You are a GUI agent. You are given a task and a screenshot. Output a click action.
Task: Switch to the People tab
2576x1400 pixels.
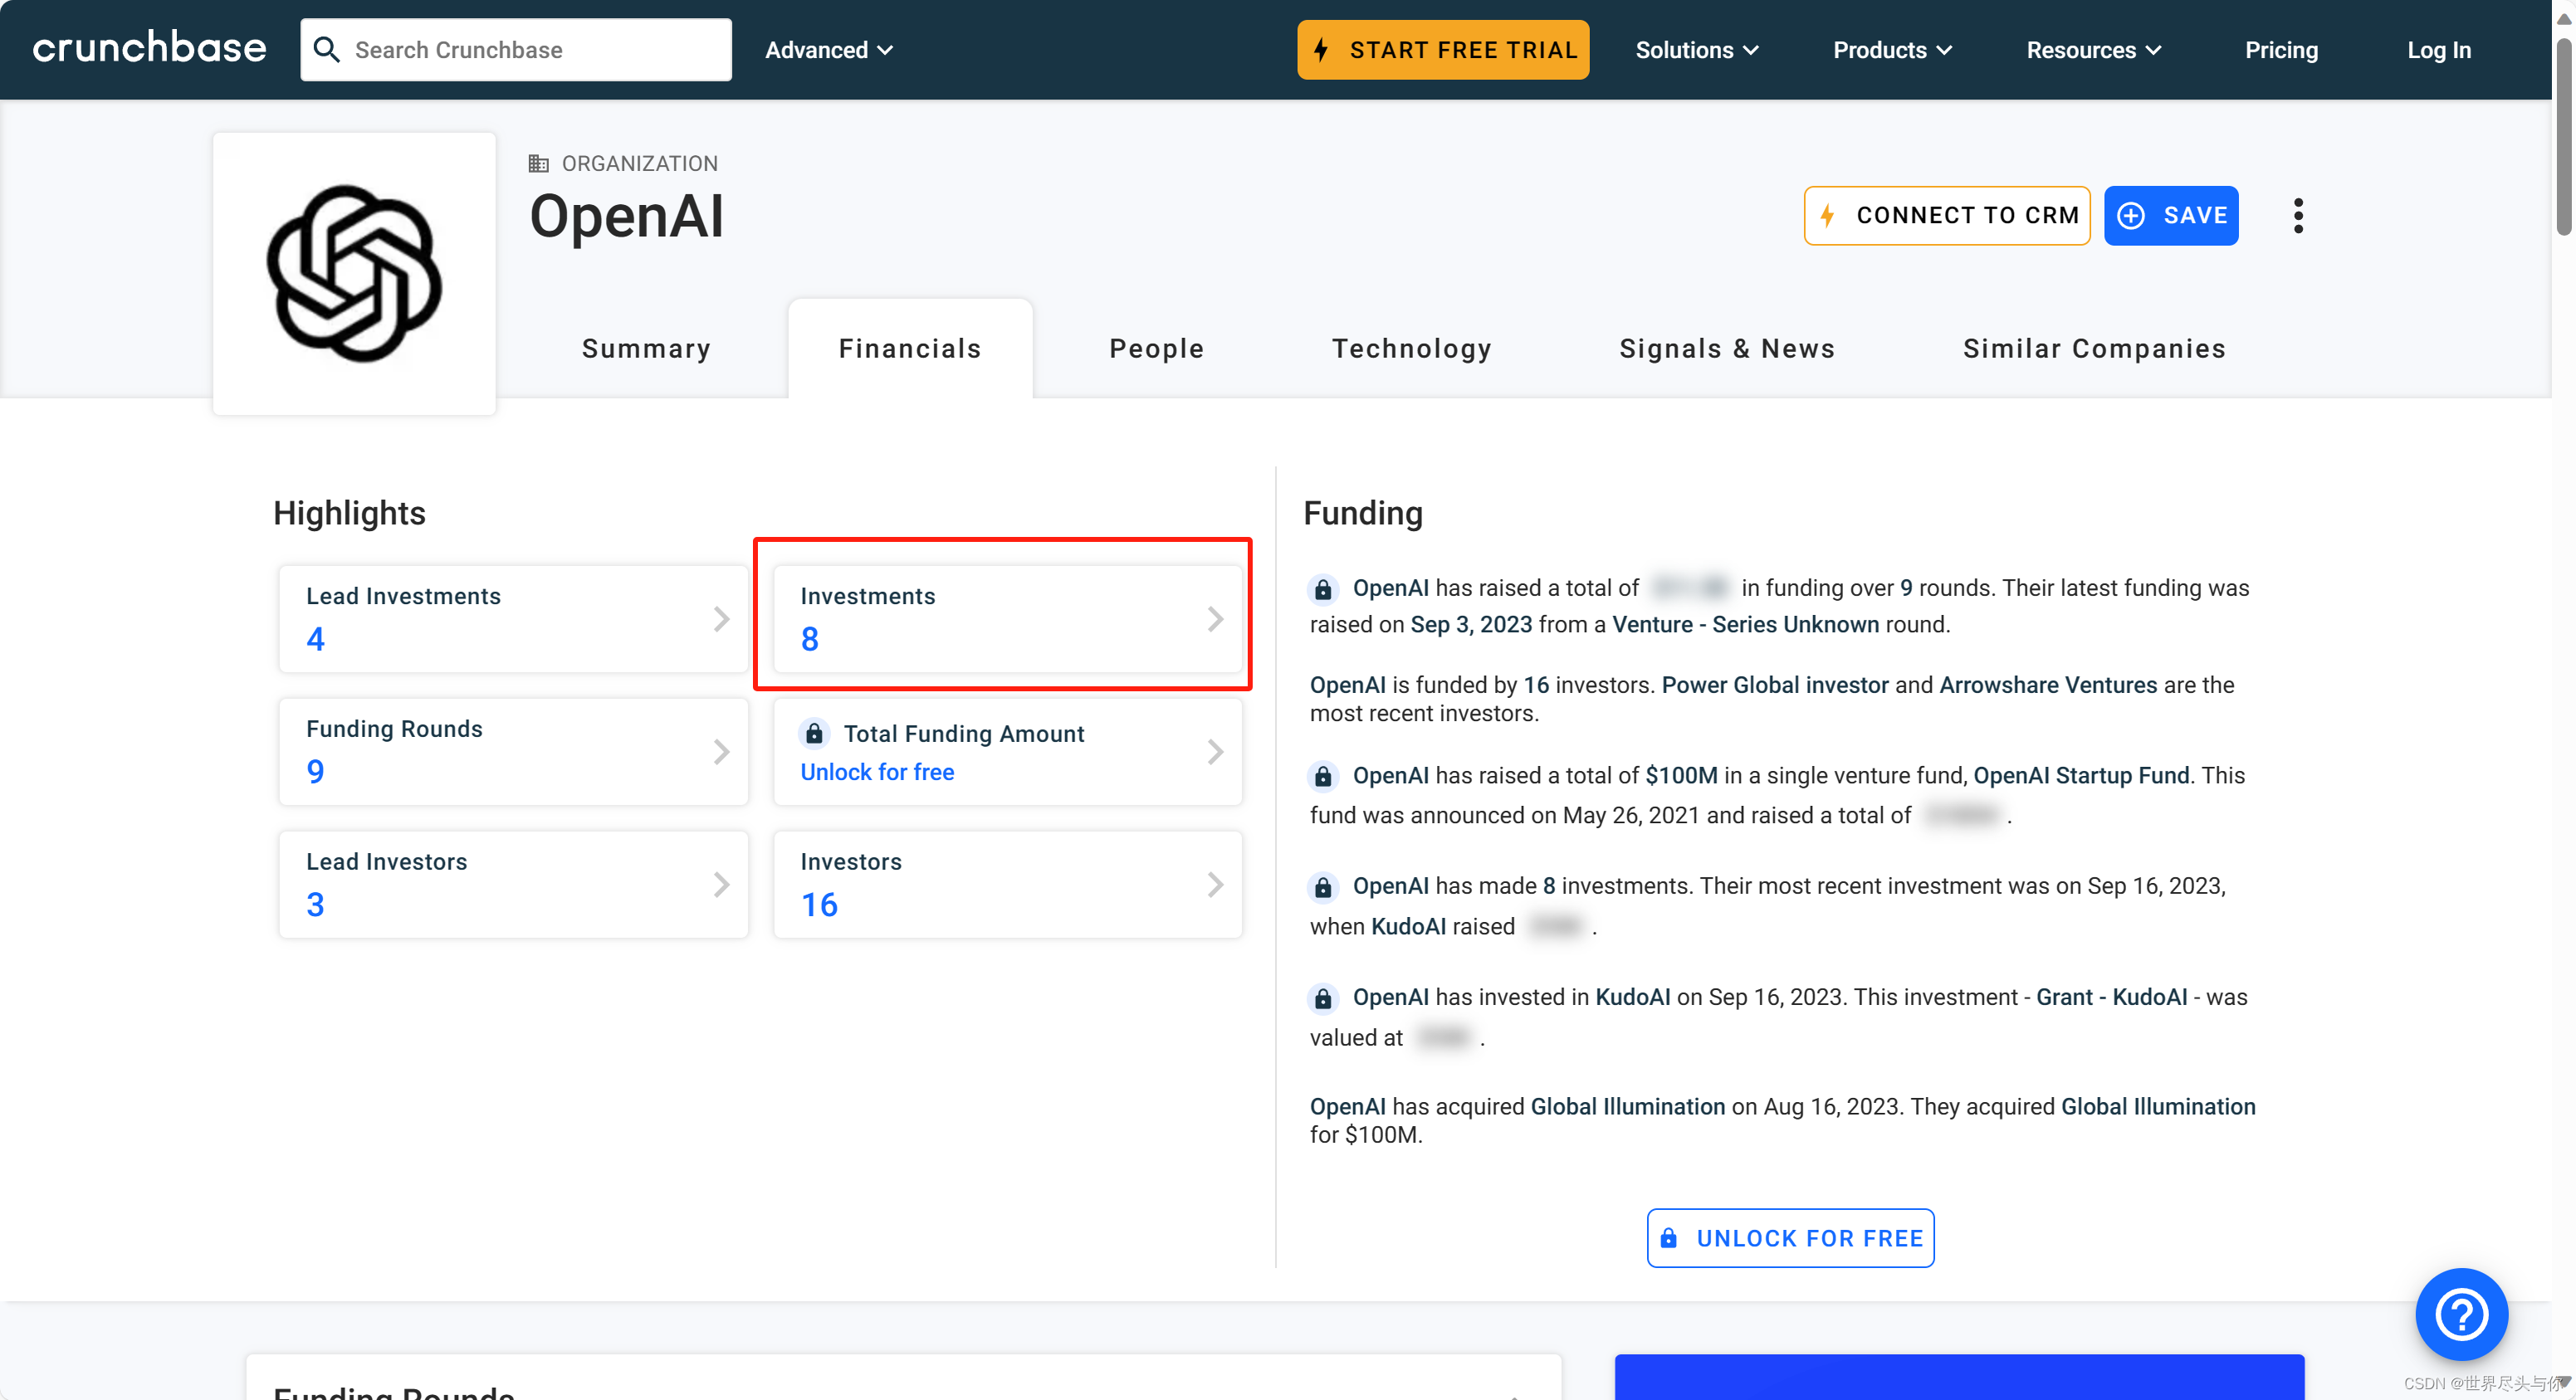point(1156,347)
